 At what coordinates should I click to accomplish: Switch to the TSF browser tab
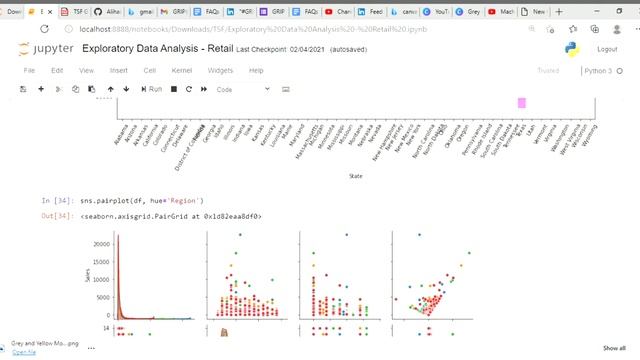74,12
